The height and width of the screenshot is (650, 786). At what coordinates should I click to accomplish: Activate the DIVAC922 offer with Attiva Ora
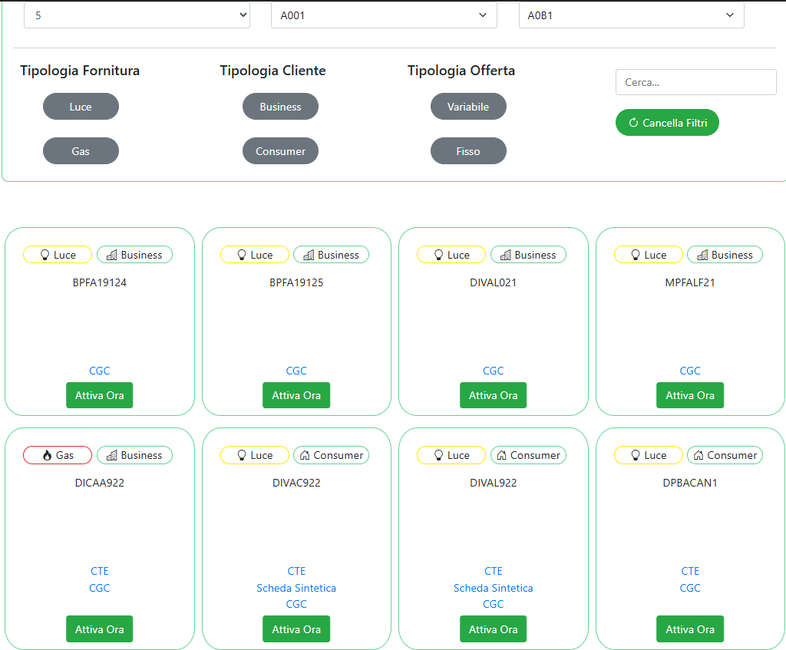[x=296, y=629]
